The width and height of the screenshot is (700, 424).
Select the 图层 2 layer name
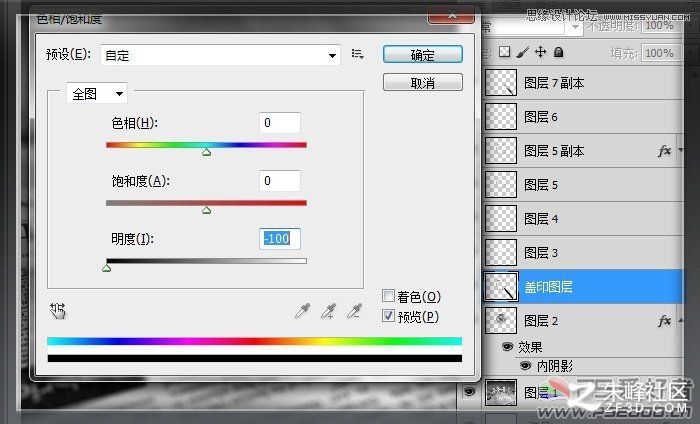[x=541, y=320]
